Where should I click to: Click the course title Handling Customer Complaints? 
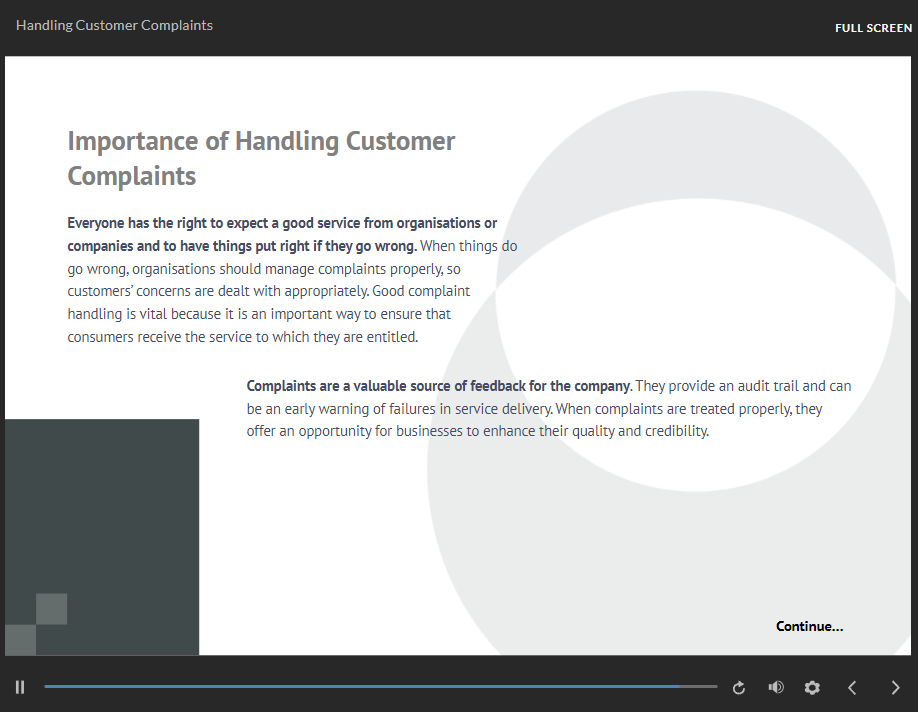[114, 25]
